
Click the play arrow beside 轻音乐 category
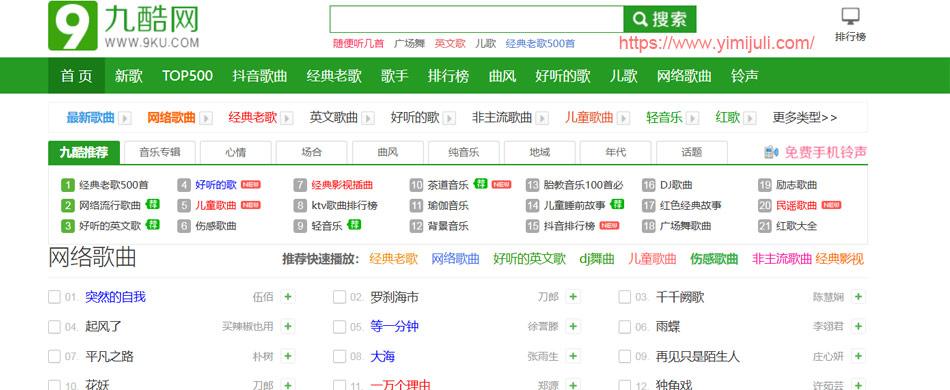(693, 118)
